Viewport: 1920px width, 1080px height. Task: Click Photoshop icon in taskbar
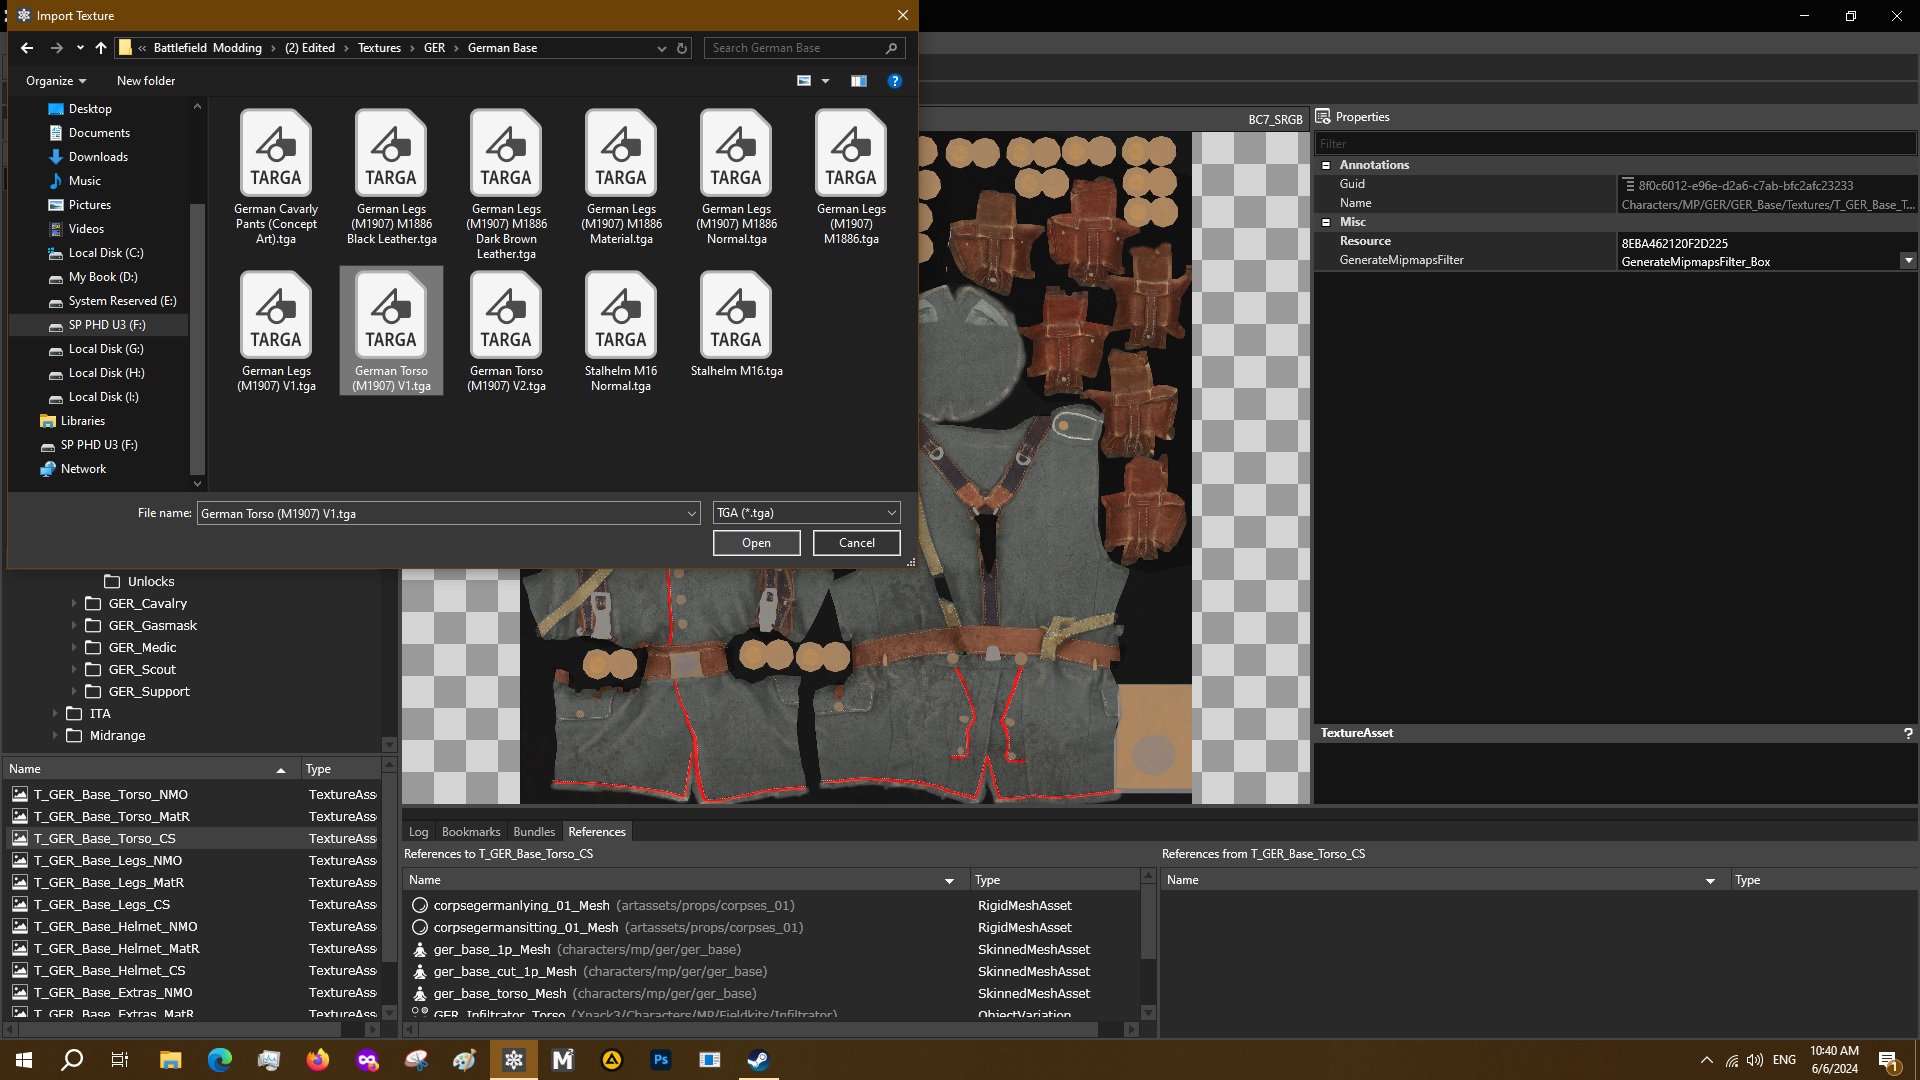(x=660, y=1060)
